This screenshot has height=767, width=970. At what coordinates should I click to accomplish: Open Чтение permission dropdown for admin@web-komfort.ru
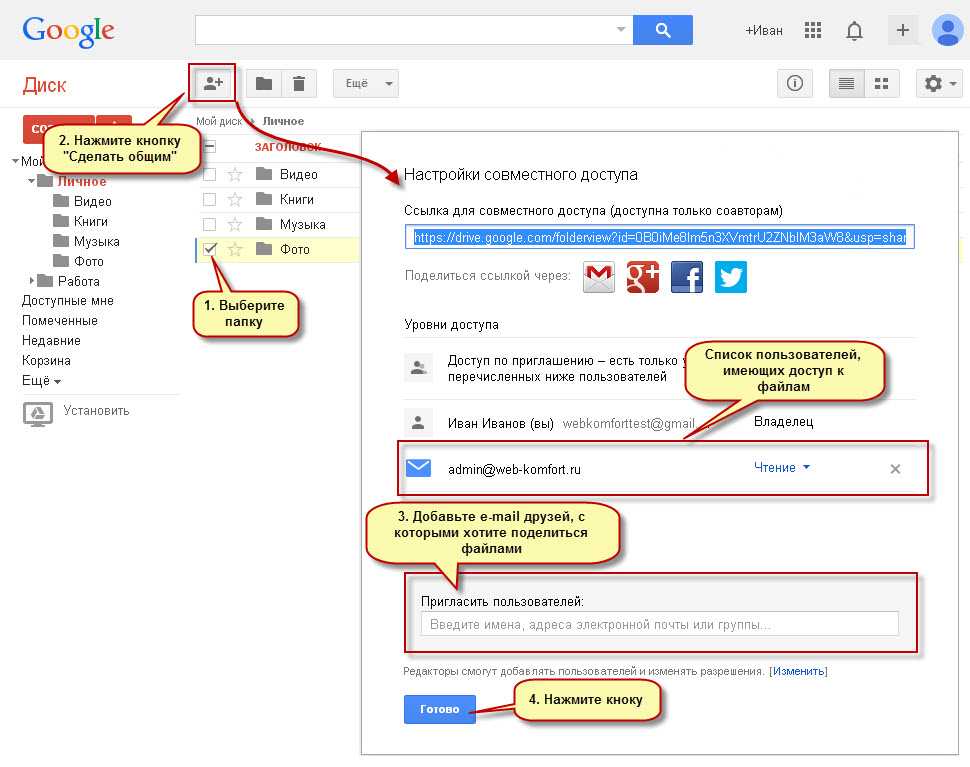(781, 468)
